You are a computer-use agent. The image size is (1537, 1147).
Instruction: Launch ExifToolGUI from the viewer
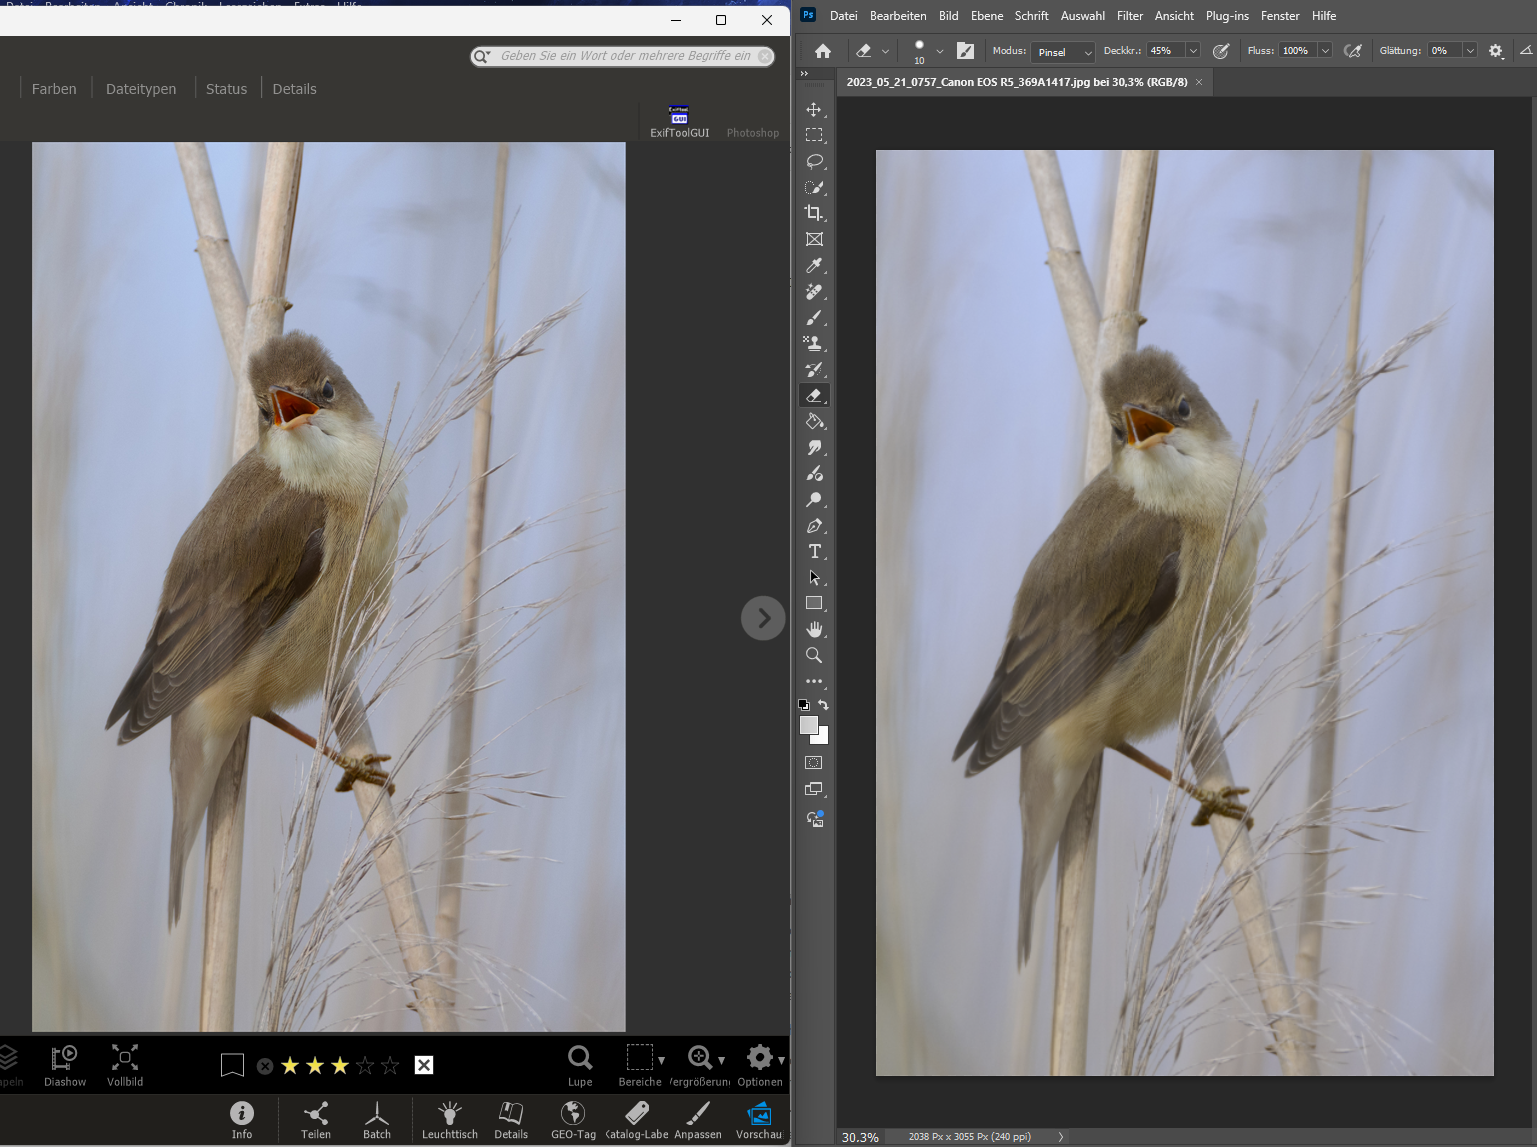pos(679,121)
